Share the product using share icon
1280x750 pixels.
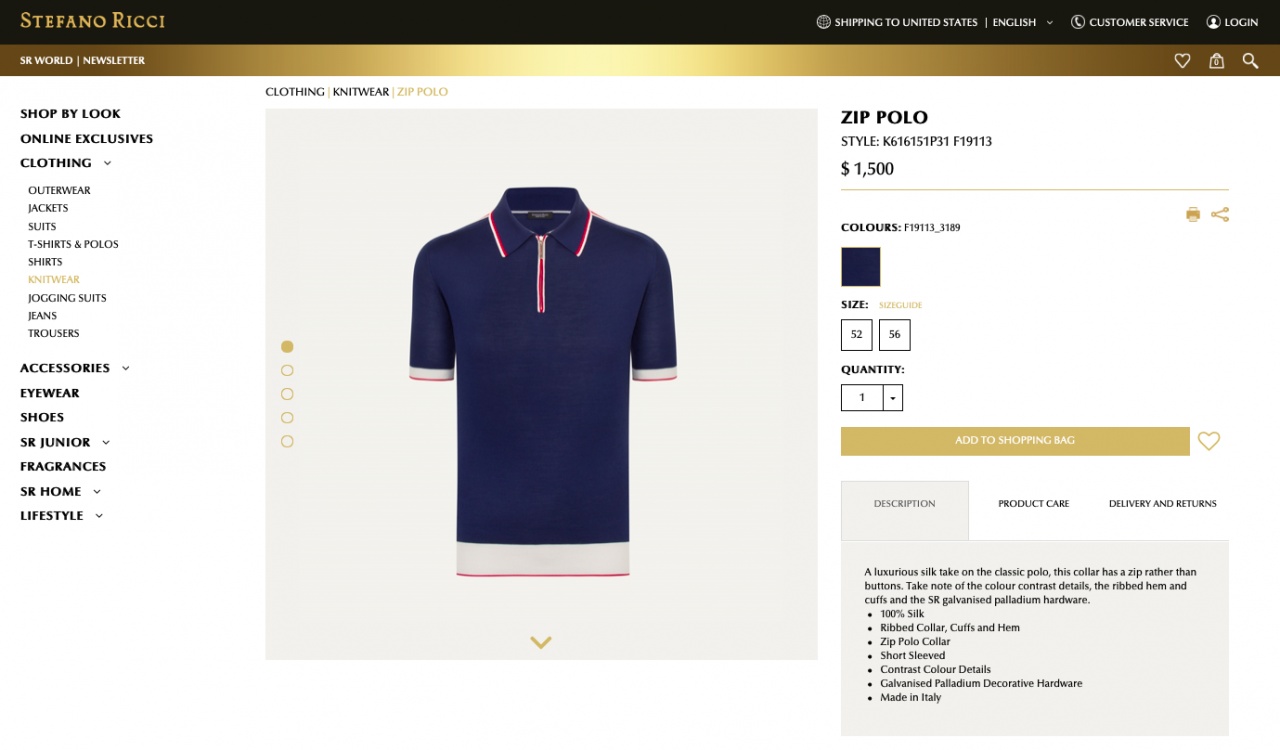tap(1220, 214)
